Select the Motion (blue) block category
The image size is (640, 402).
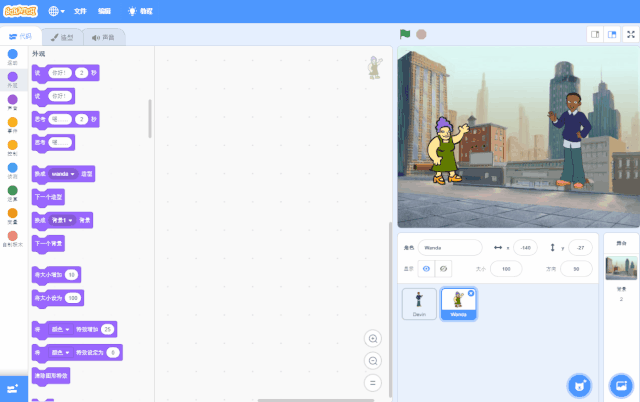tap(13, 57)
